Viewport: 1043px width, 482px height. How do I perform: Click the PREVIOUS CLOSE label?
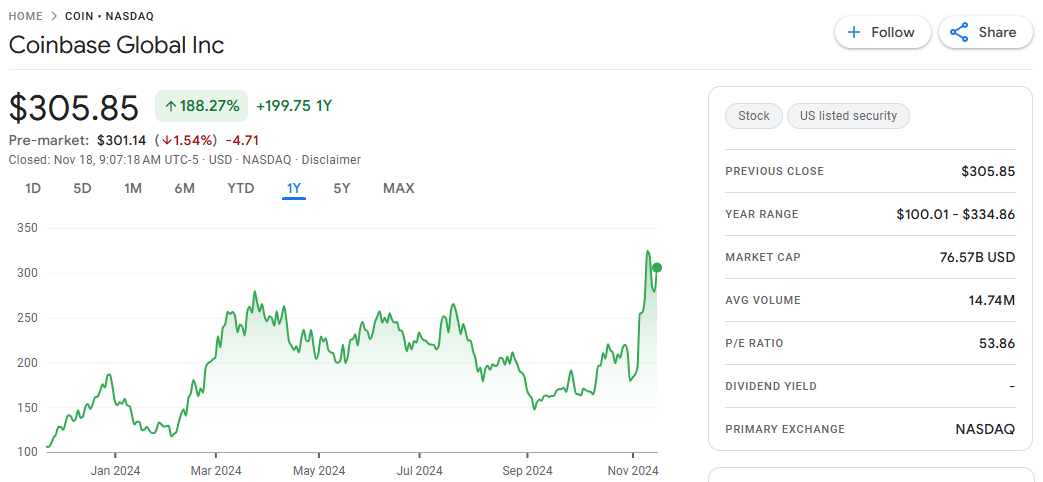(x=774, y=171)
